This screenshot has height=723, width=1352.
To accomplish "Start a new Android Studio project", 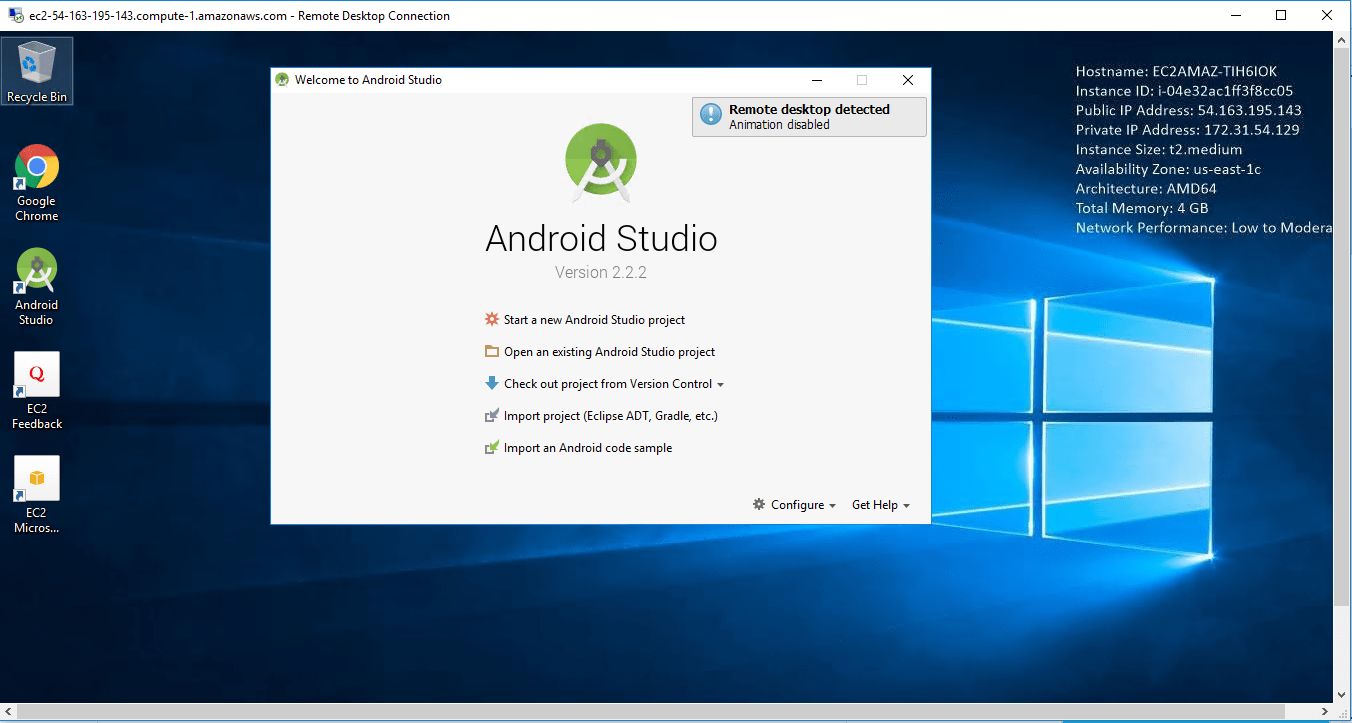I will 594,320.
